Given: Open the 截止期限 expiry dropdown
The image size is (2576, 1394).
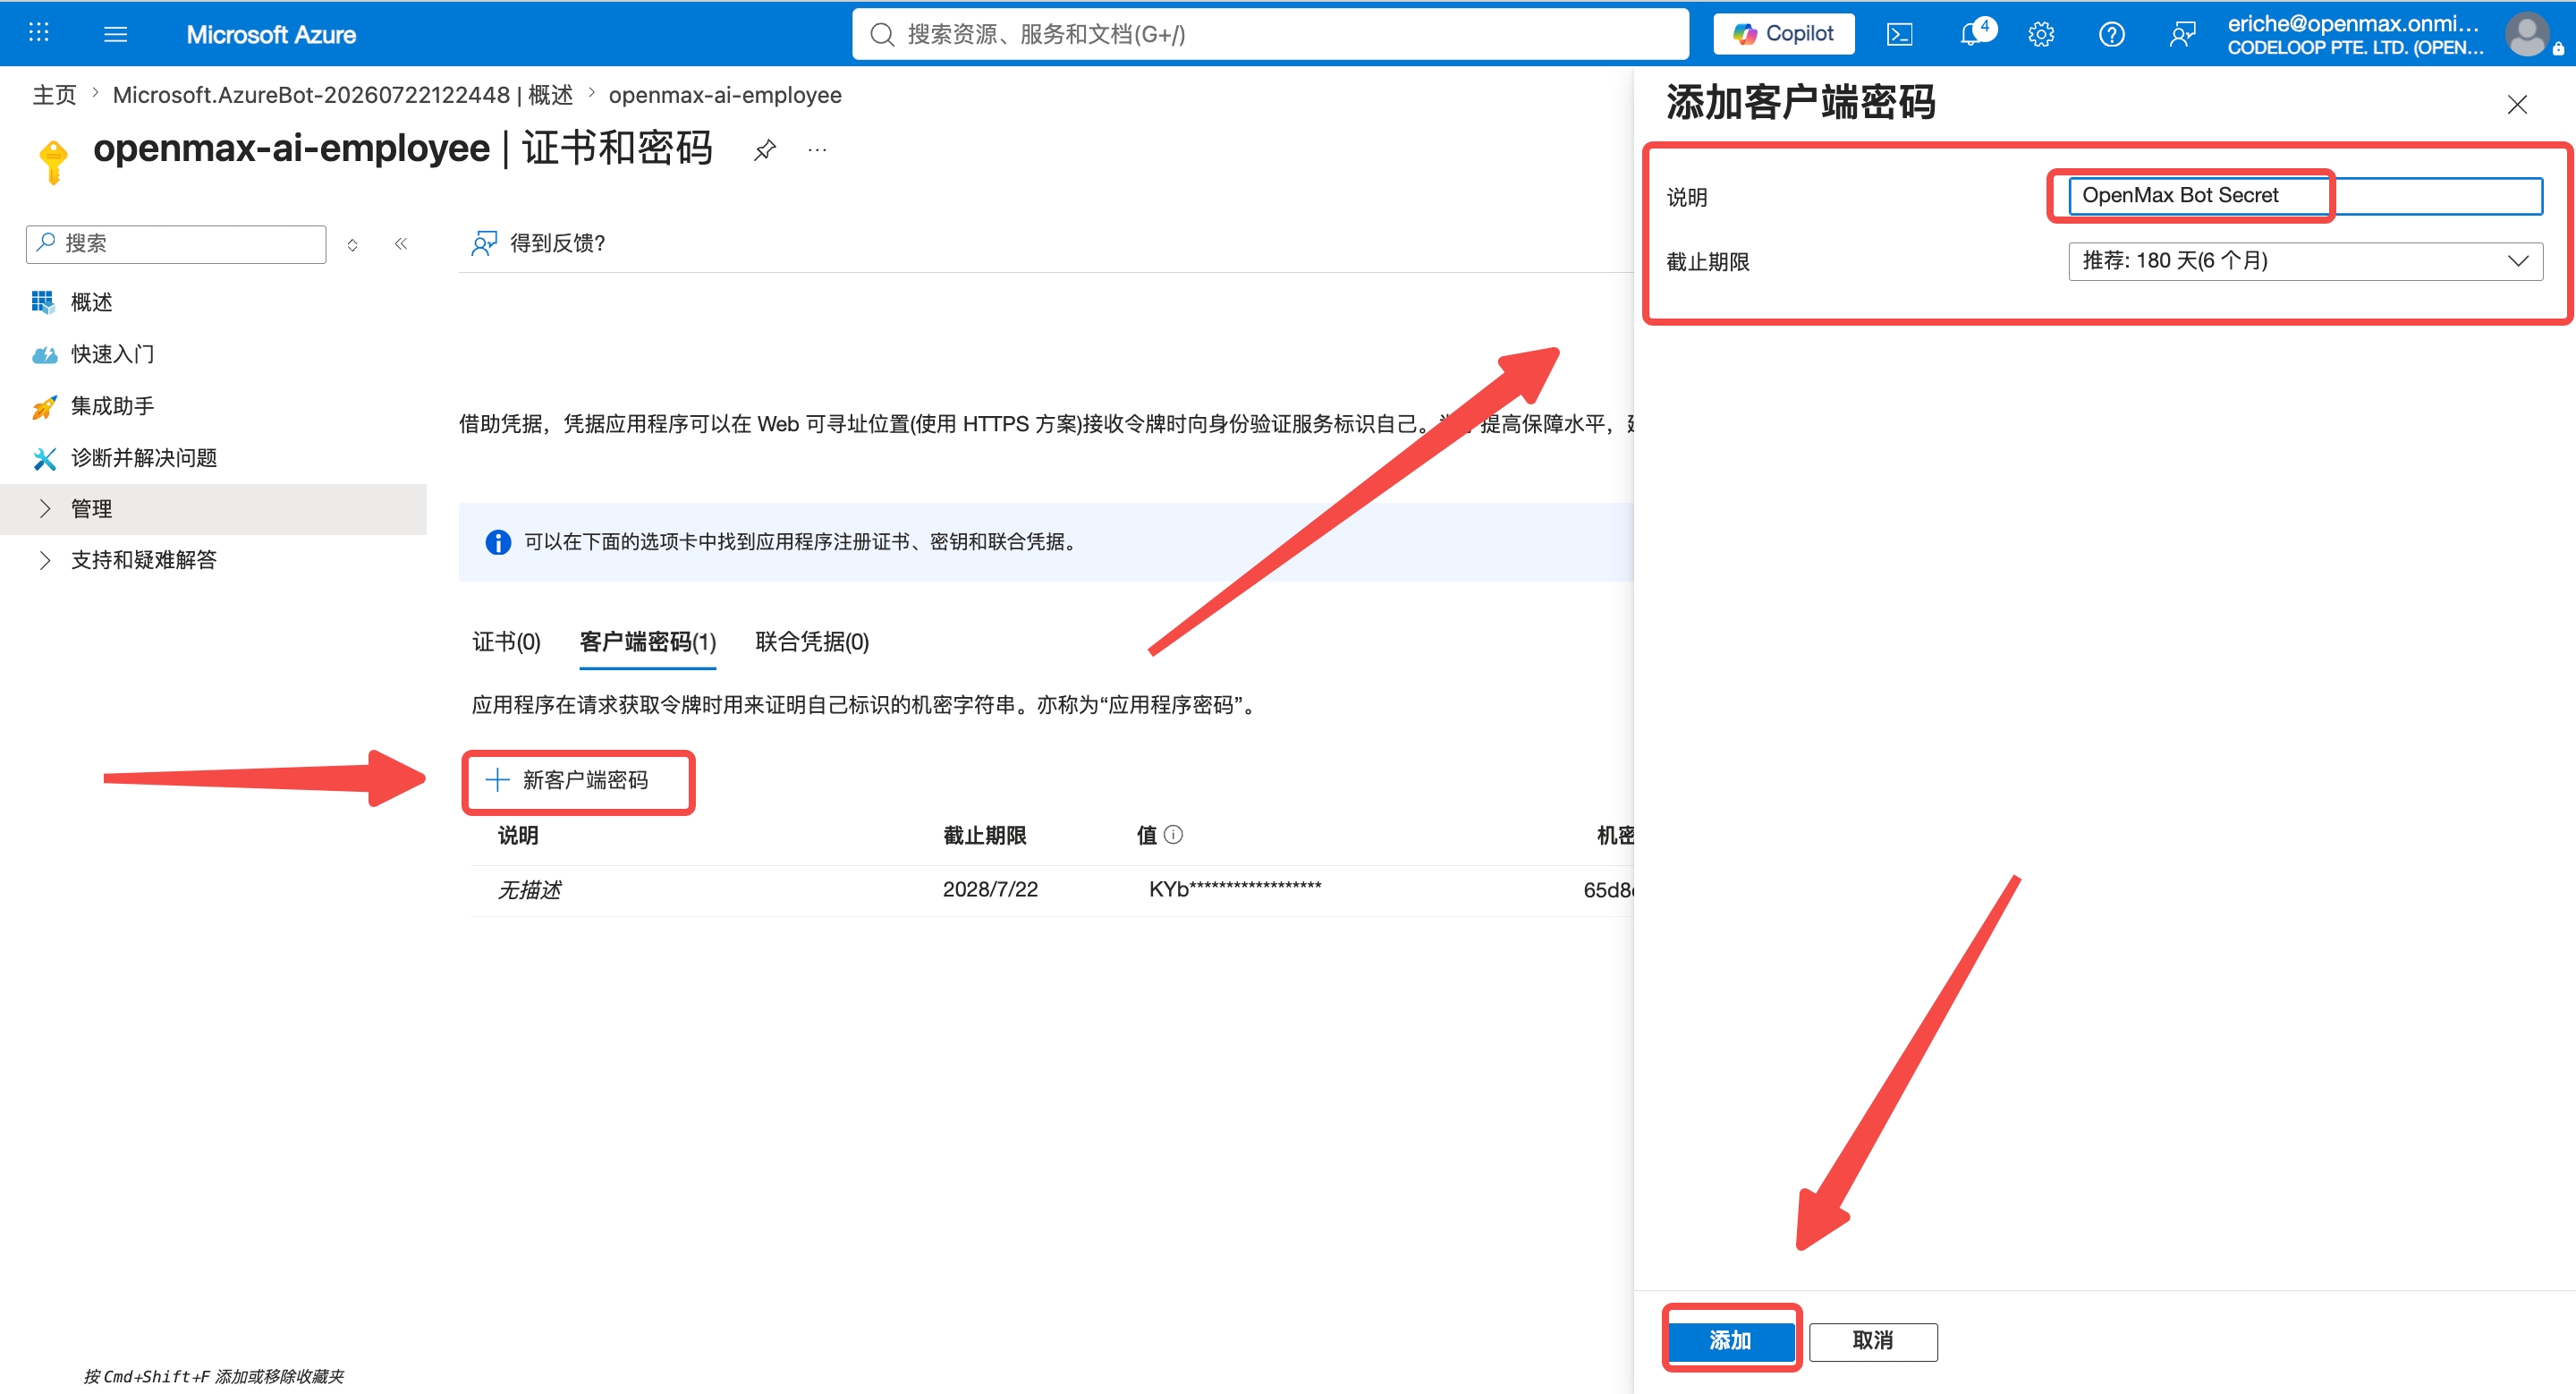Looking at the screenshot, I should click(2304, 261).
